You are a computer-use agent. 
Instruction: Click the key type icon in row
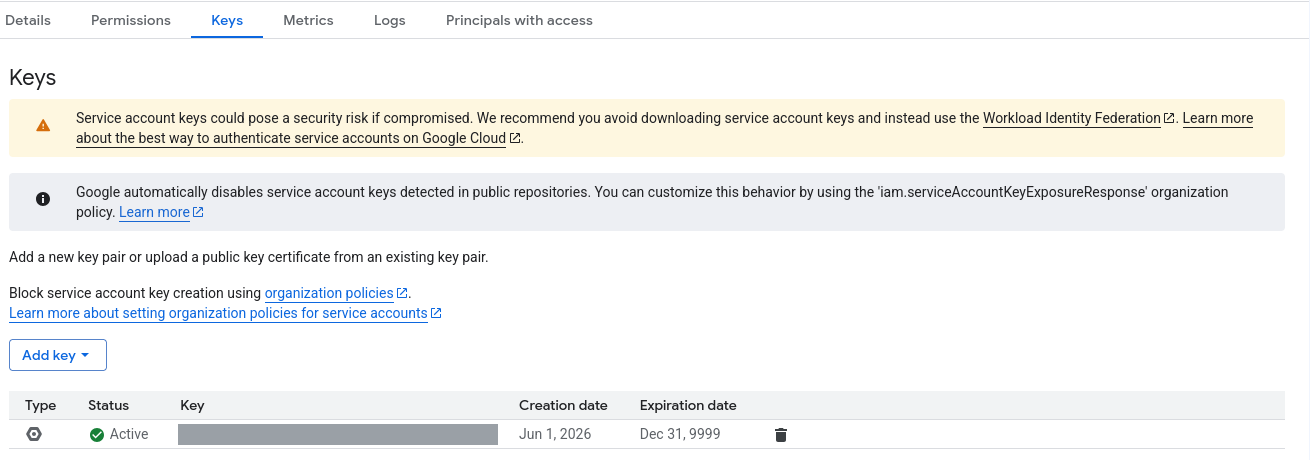click(x=34, y=434)
